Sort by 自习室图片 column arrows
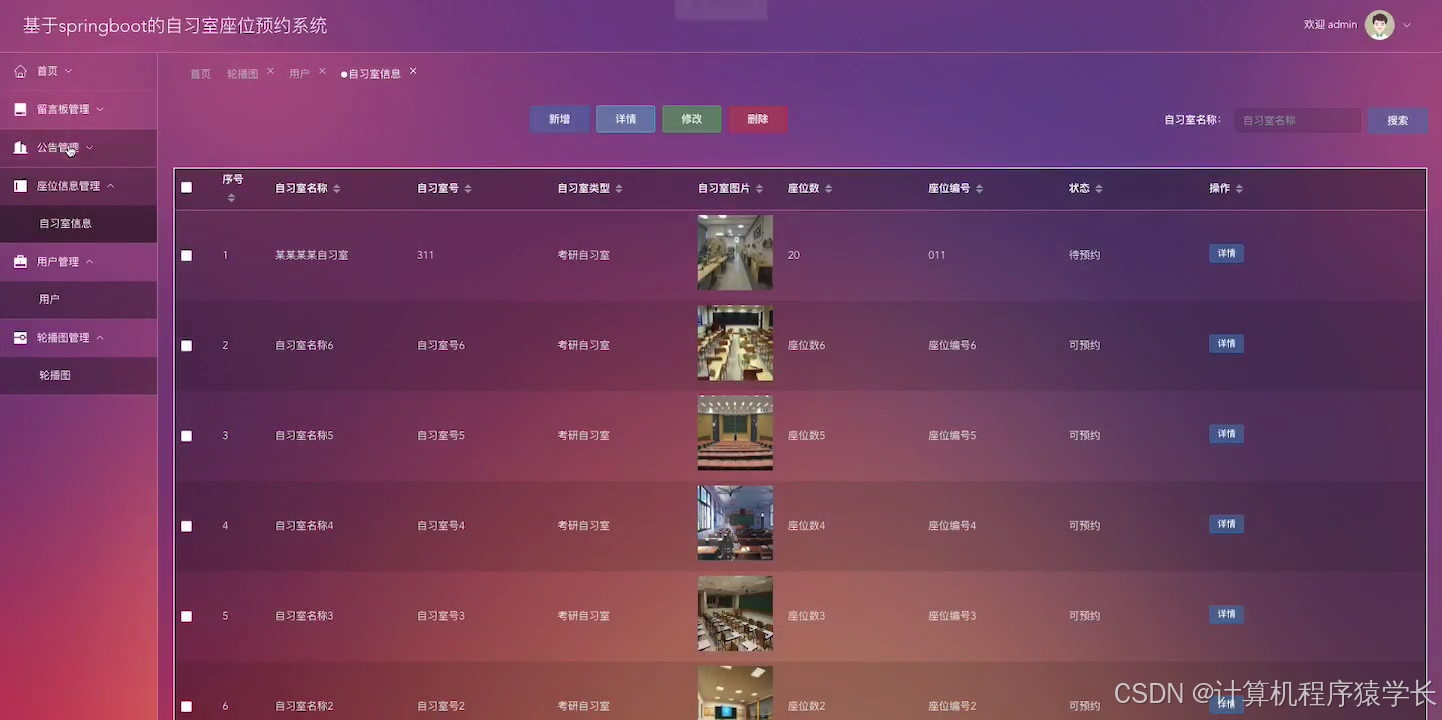This screenshot has height=720, width=1442. (x=759, y=189)
